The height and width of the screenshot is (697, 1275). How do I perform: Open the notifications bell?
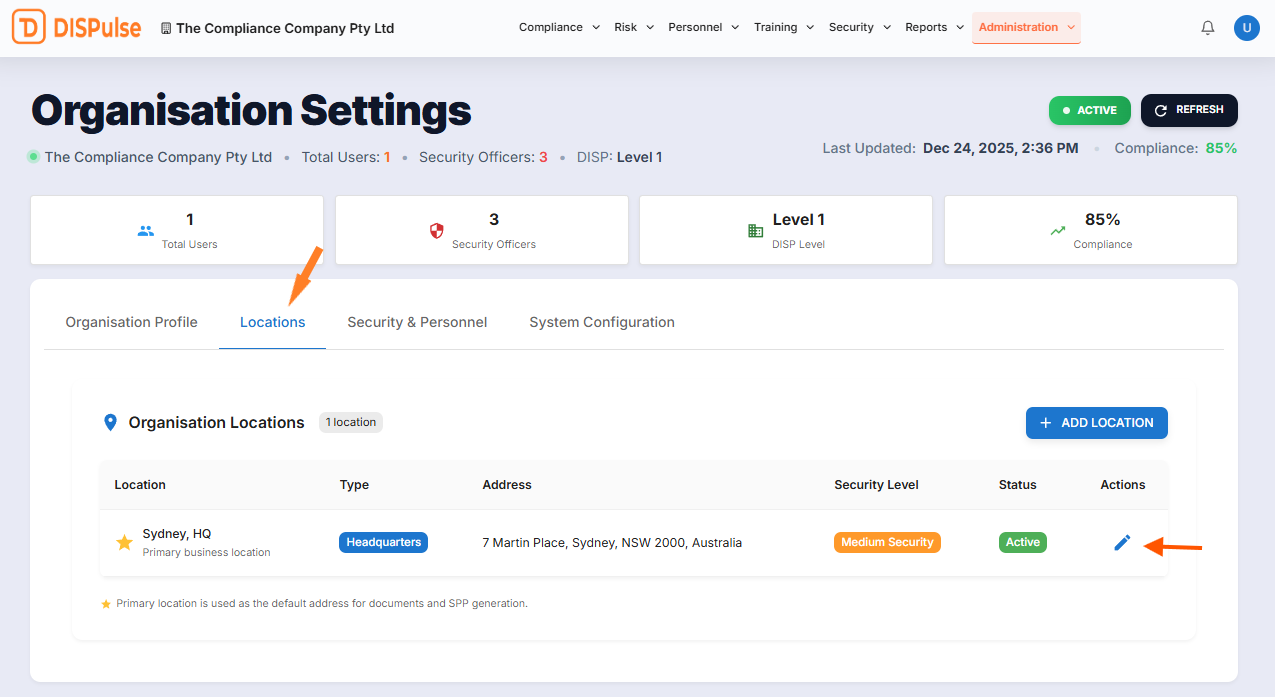[1208, 28]
